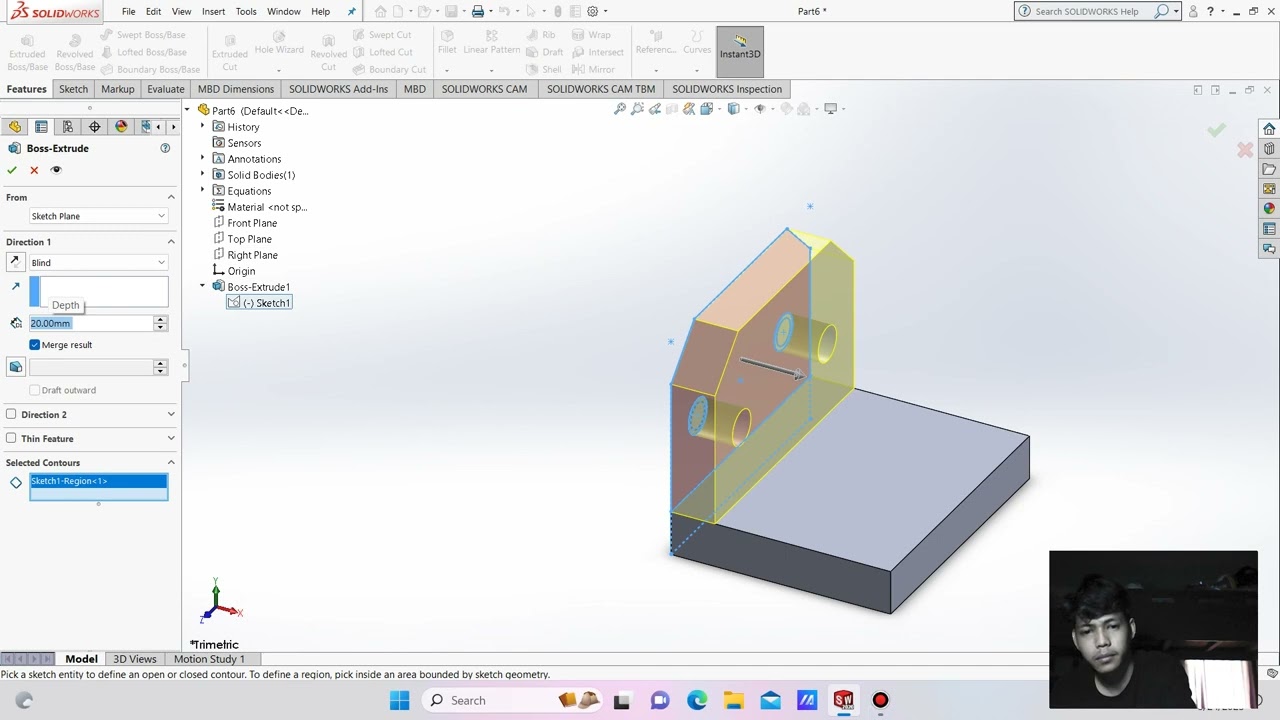Image resolution: width=1280 pixels, height=720 pixels.
Task: Open the DisplayManager color ball tab icon
Action: (121, 127)
